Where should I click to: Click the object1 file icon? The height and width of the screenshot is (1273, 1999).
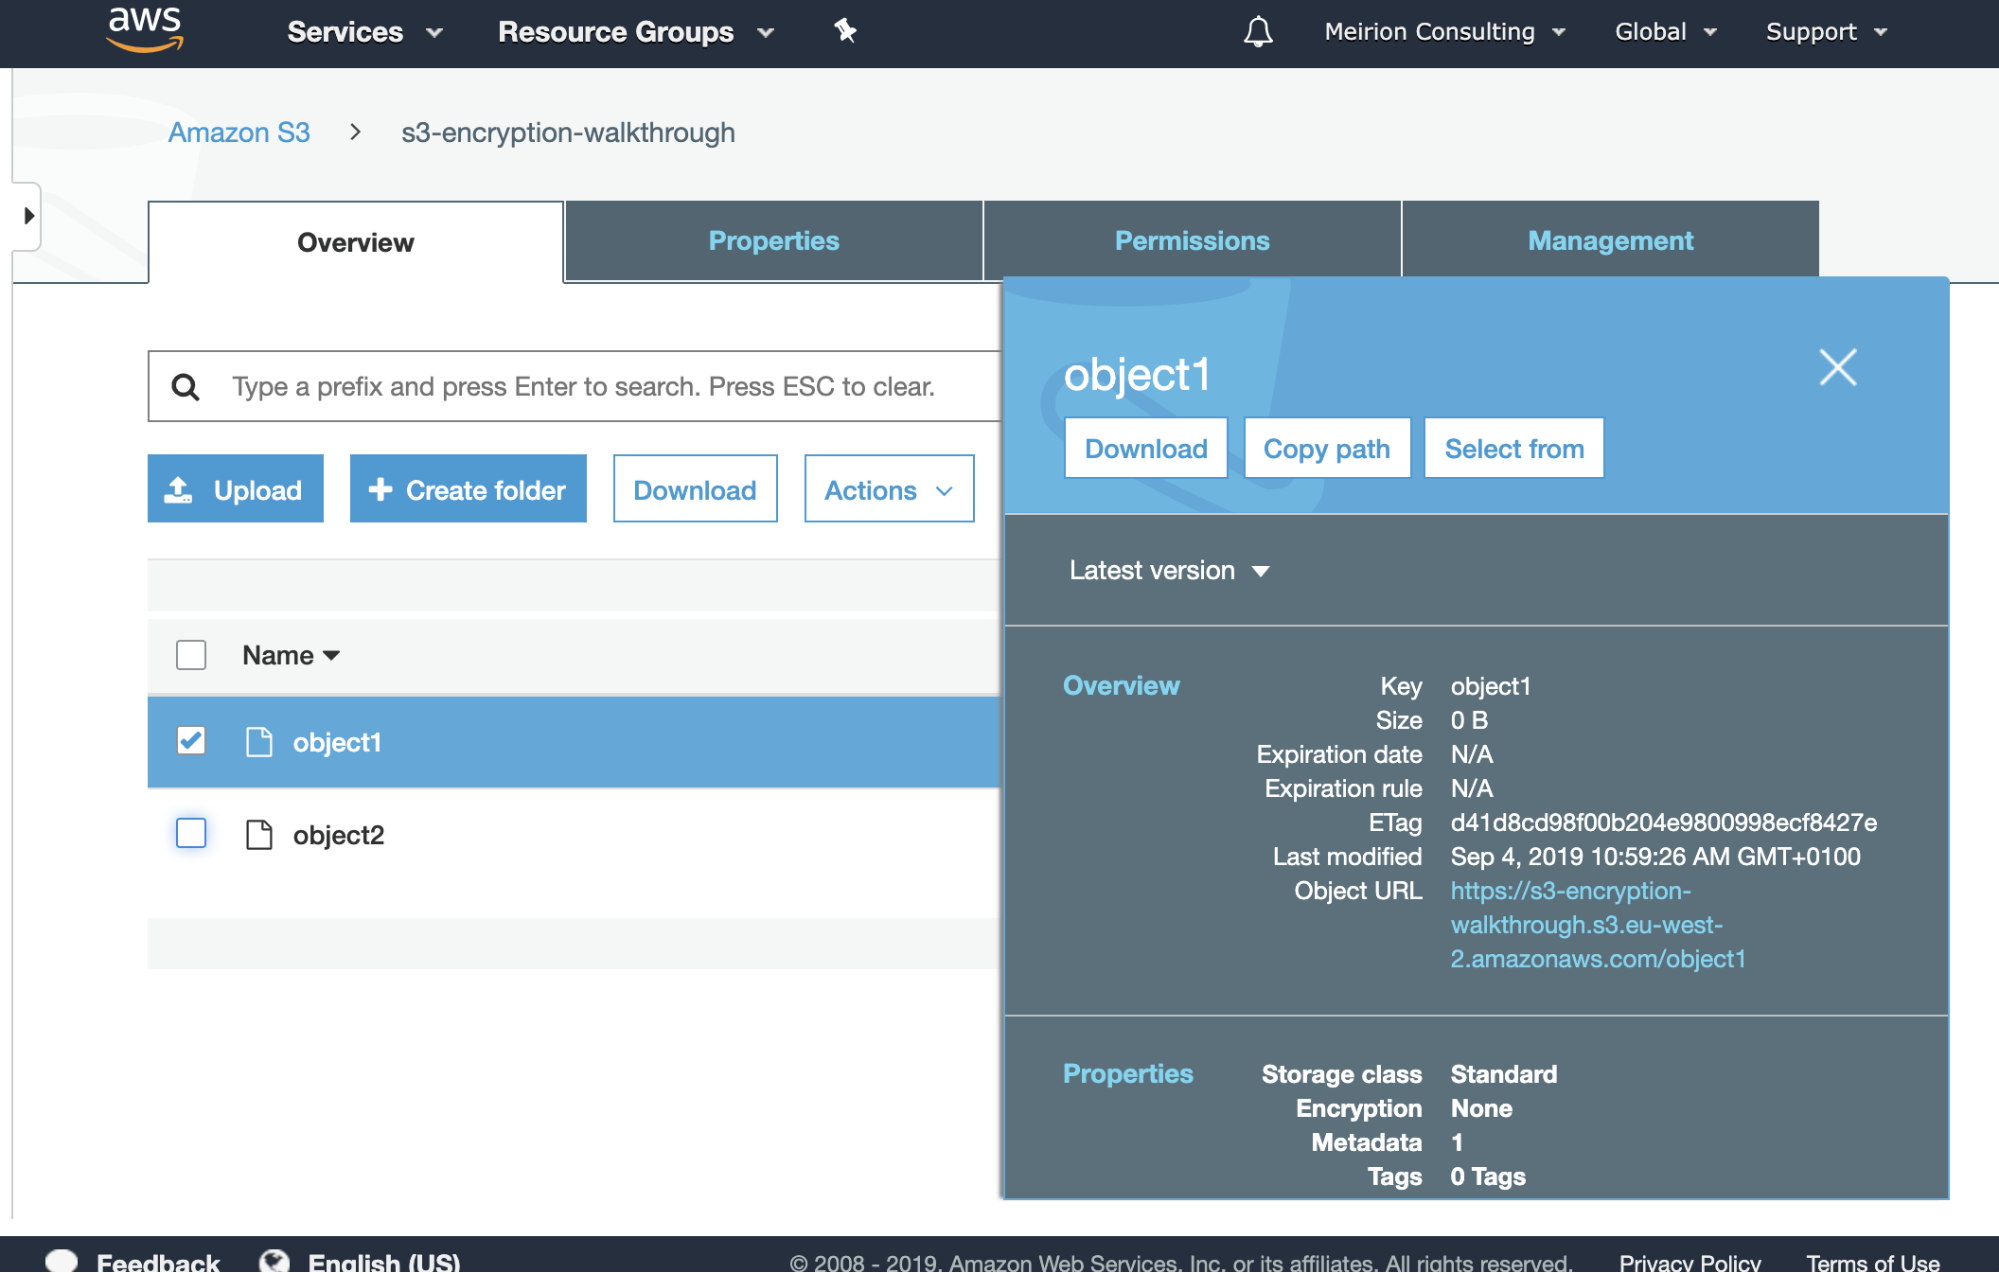click(x=259, y=742)
